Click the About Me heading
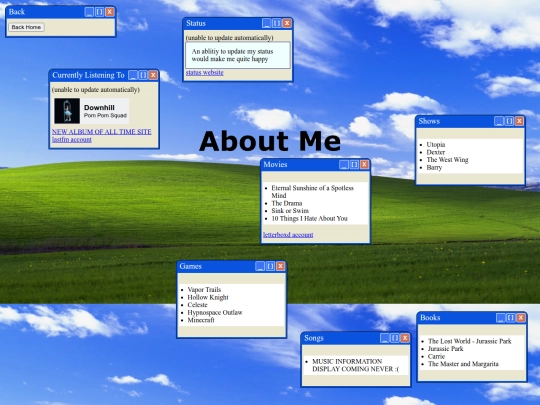Viewport: 540px width, 405px height. pyautogui.click(x=270, y=141)
